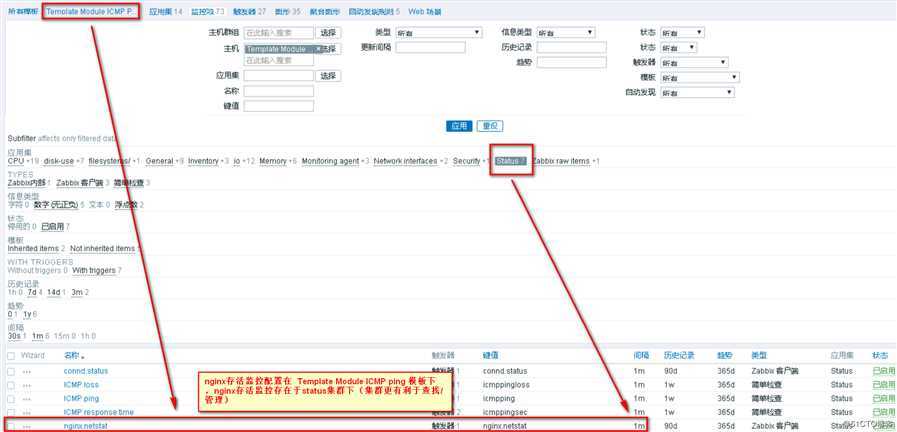Go to the 图形 35 tab

[x=287, y=11]
